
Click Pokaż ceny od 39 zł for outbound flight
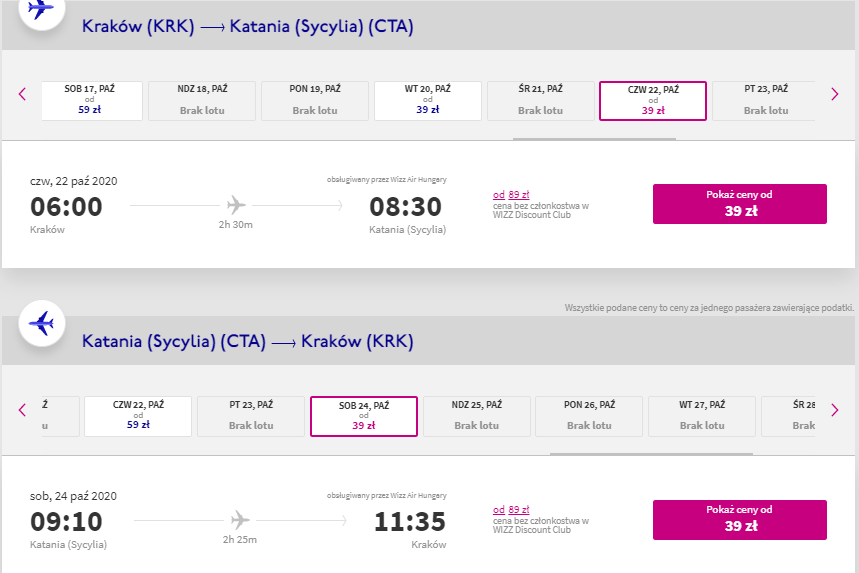[x=740, y=204]
